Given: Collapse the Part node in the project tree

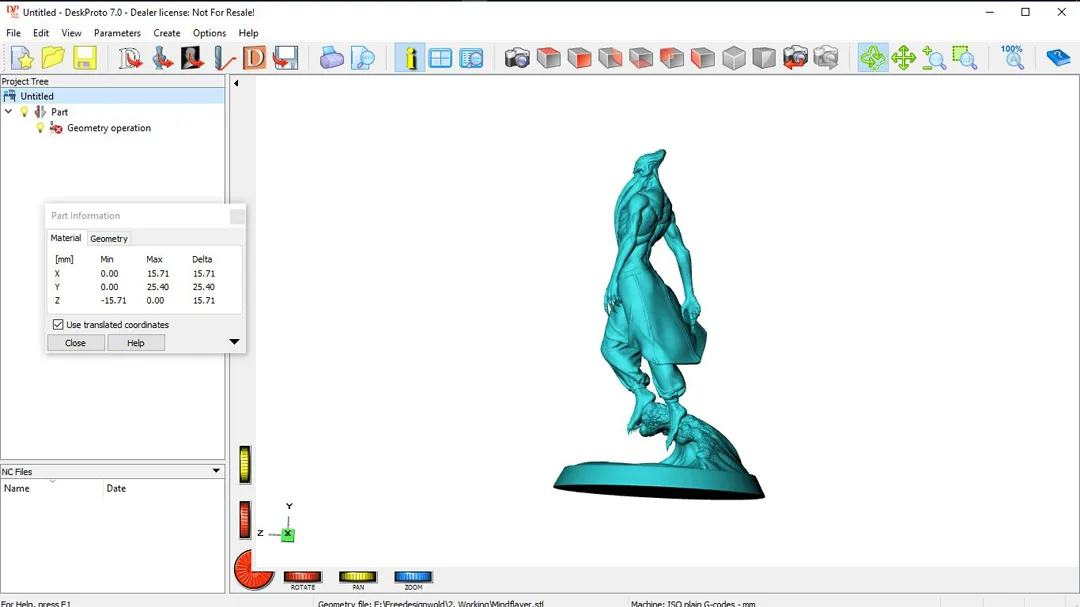Looking at the screenshot, I should (x=8, y=112).
